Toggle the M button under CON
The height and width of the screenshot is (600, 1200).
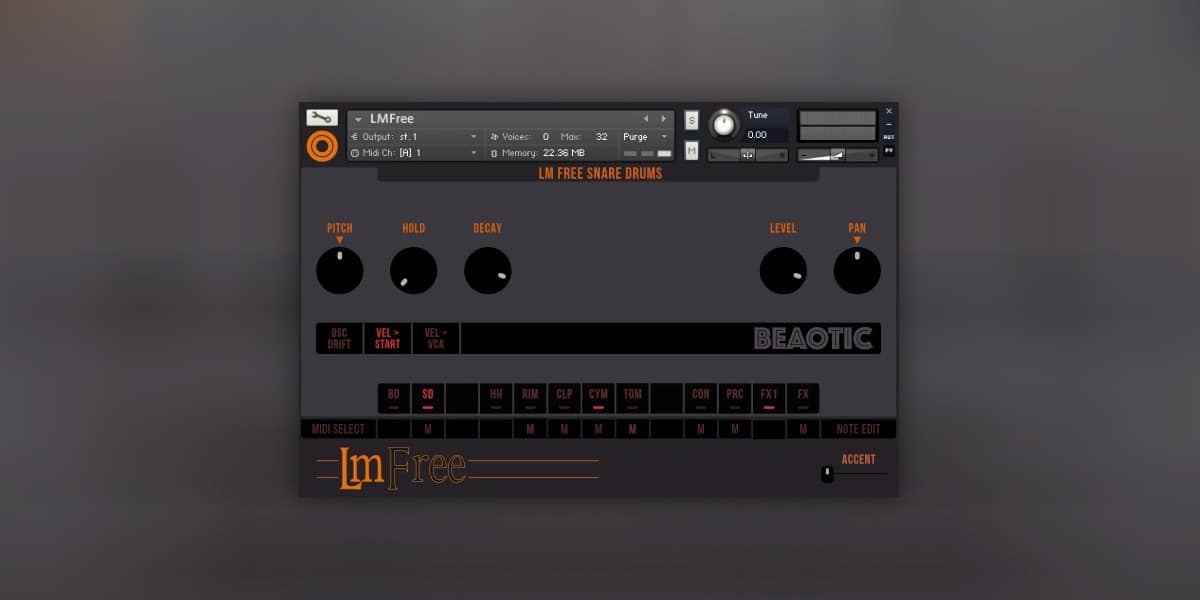(x=701, y=429)
